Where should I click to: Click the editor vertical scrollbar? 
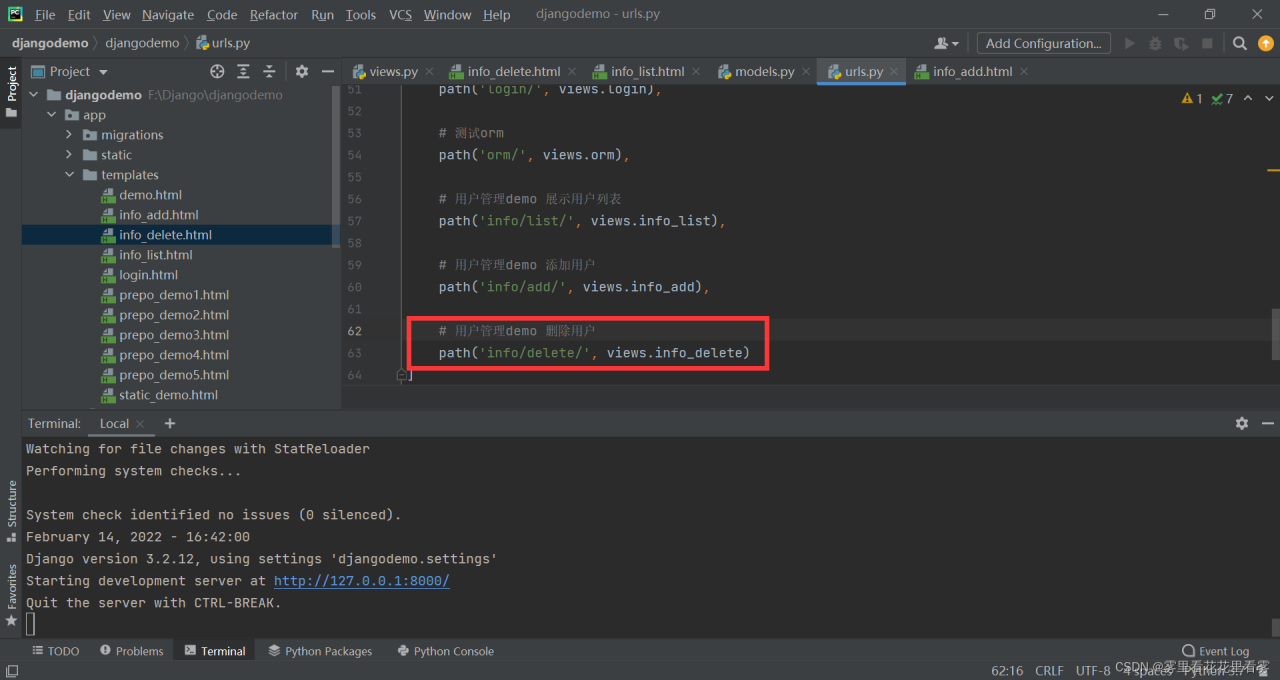1275,333
